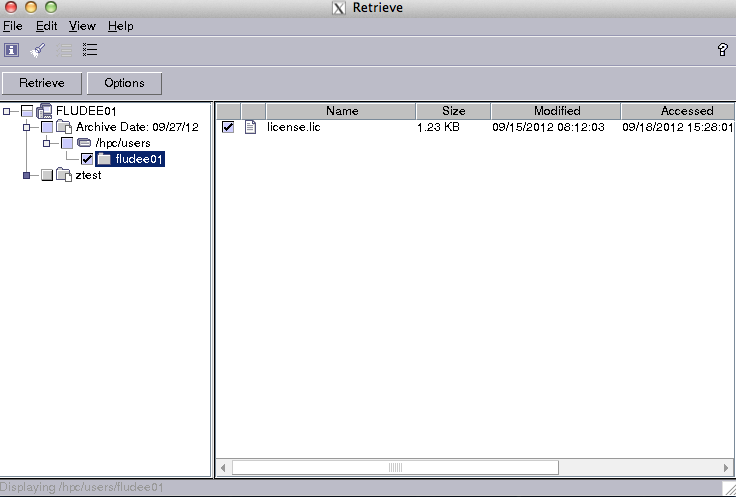This screenshot has height=497, width=736.
Task: Uncheck the fludee01 folder checkbox
Action: click(x=87, y=159)
